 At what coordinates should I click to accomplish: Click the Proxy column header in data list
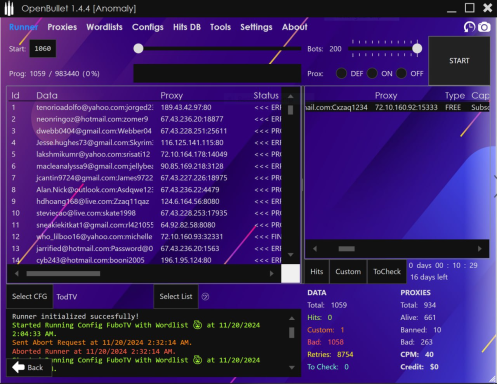click(171, 96)
